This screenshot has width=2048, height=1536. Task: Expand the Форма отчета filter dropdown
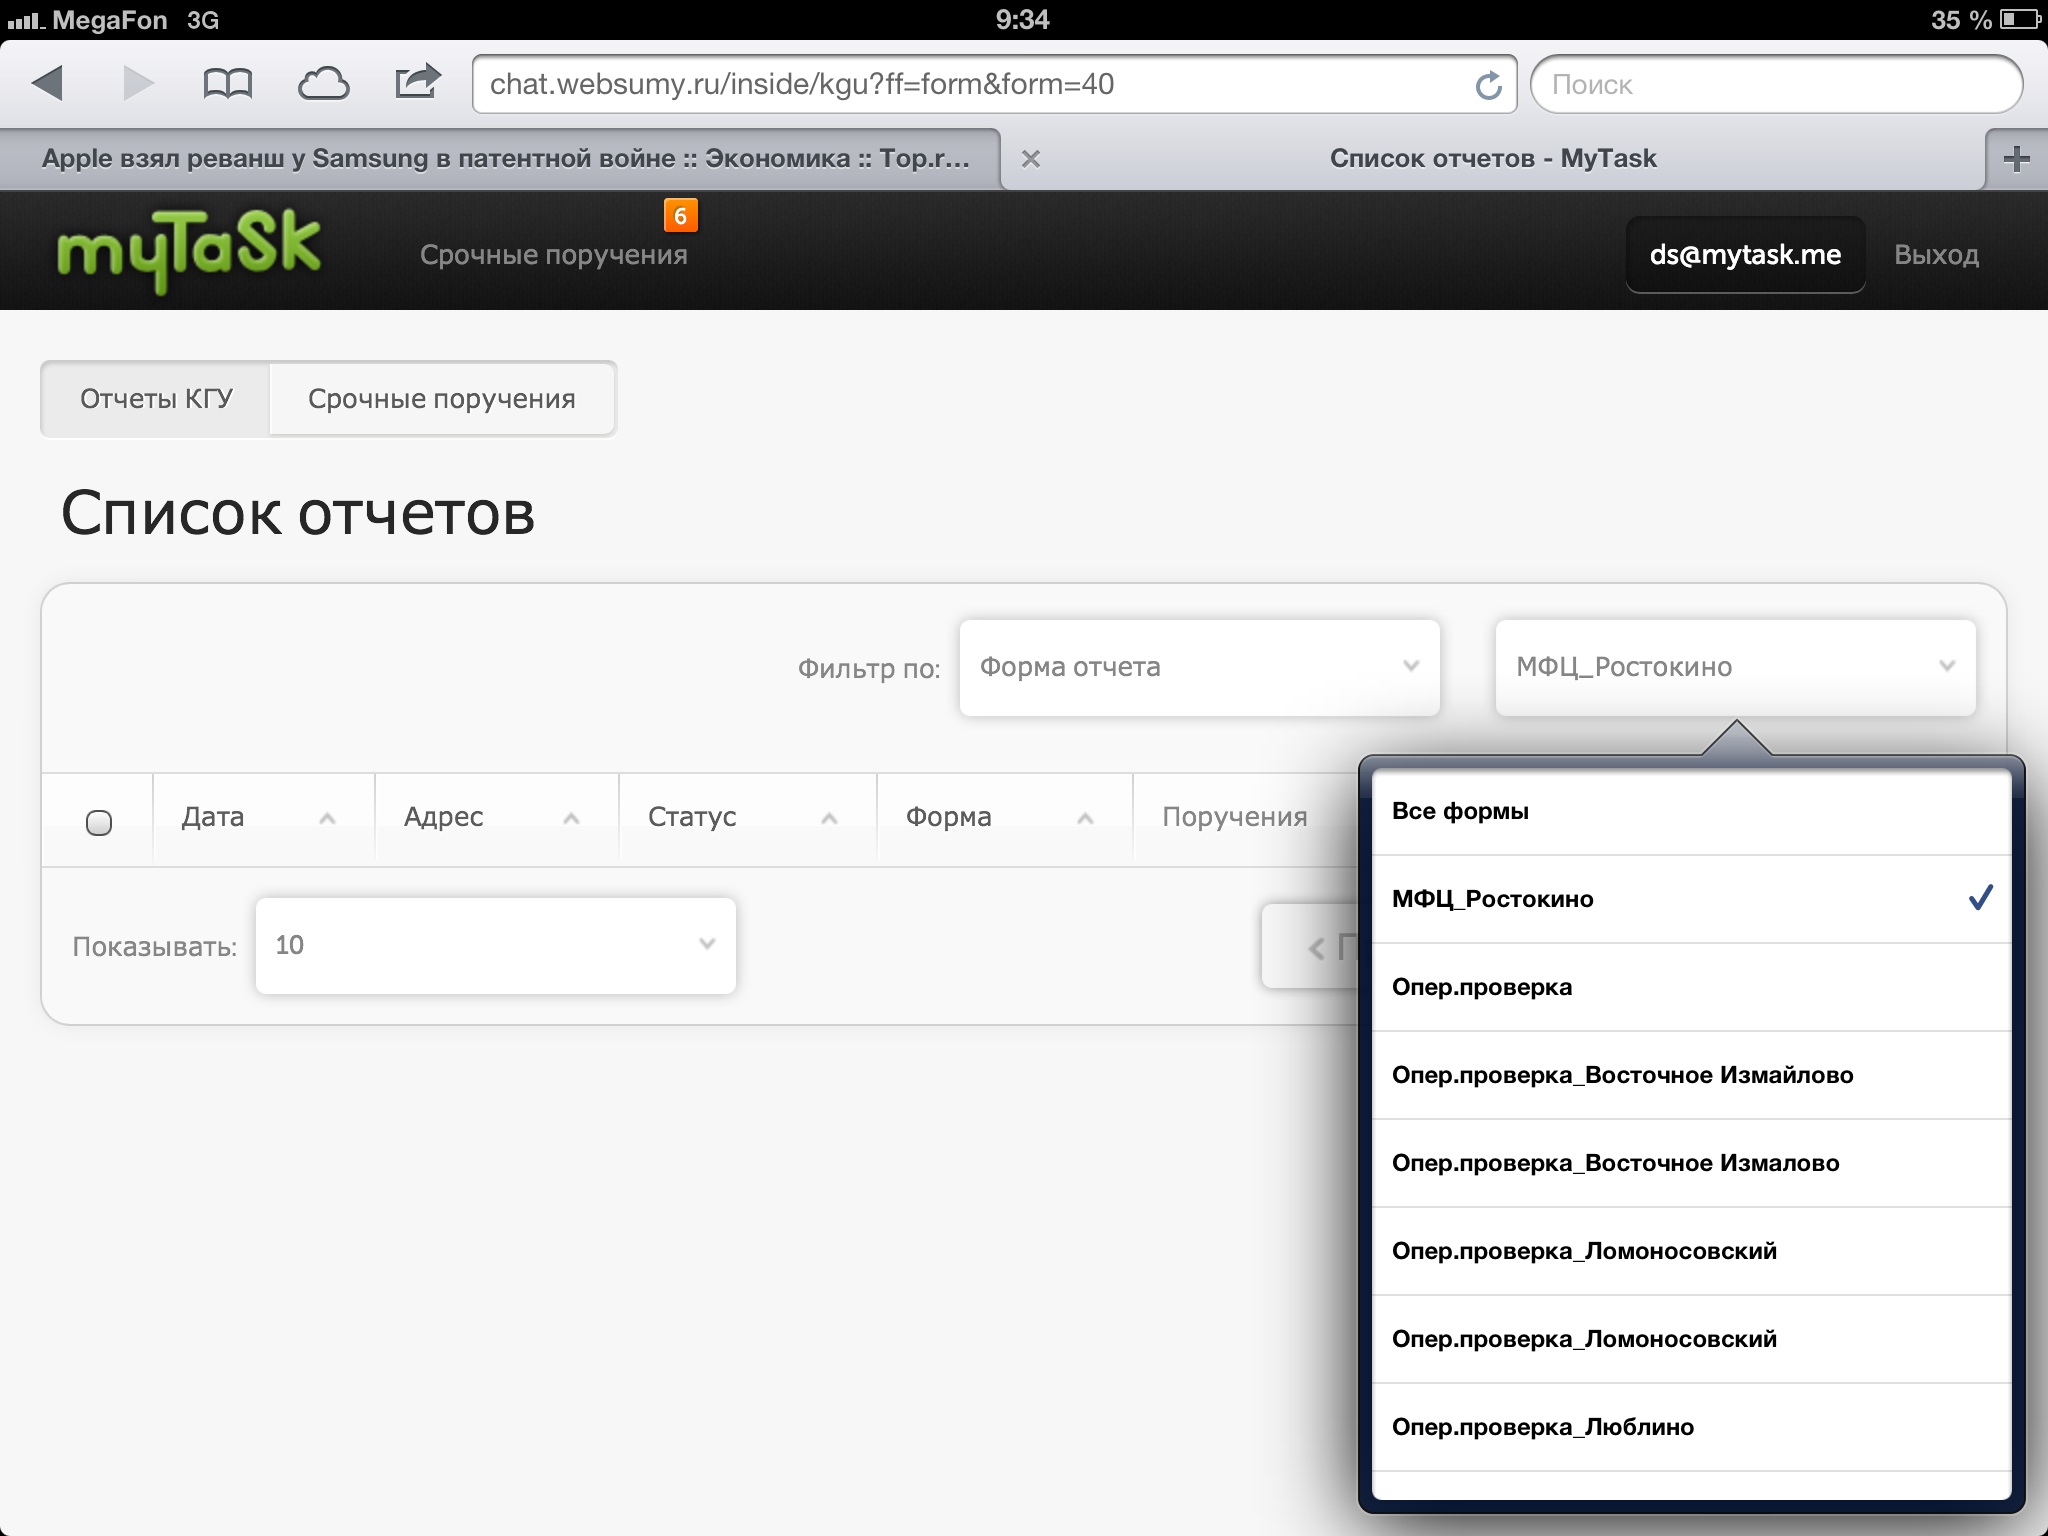coord(1198,667)
